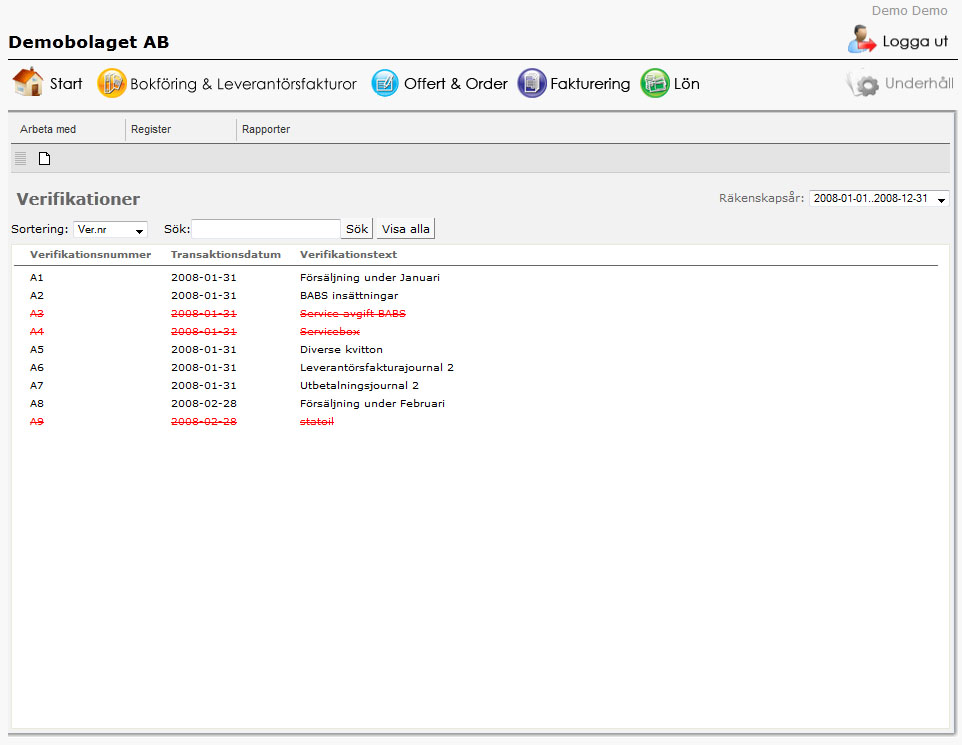
Task: Click the Logga ut user icon
Action: [x=862, y=39]
